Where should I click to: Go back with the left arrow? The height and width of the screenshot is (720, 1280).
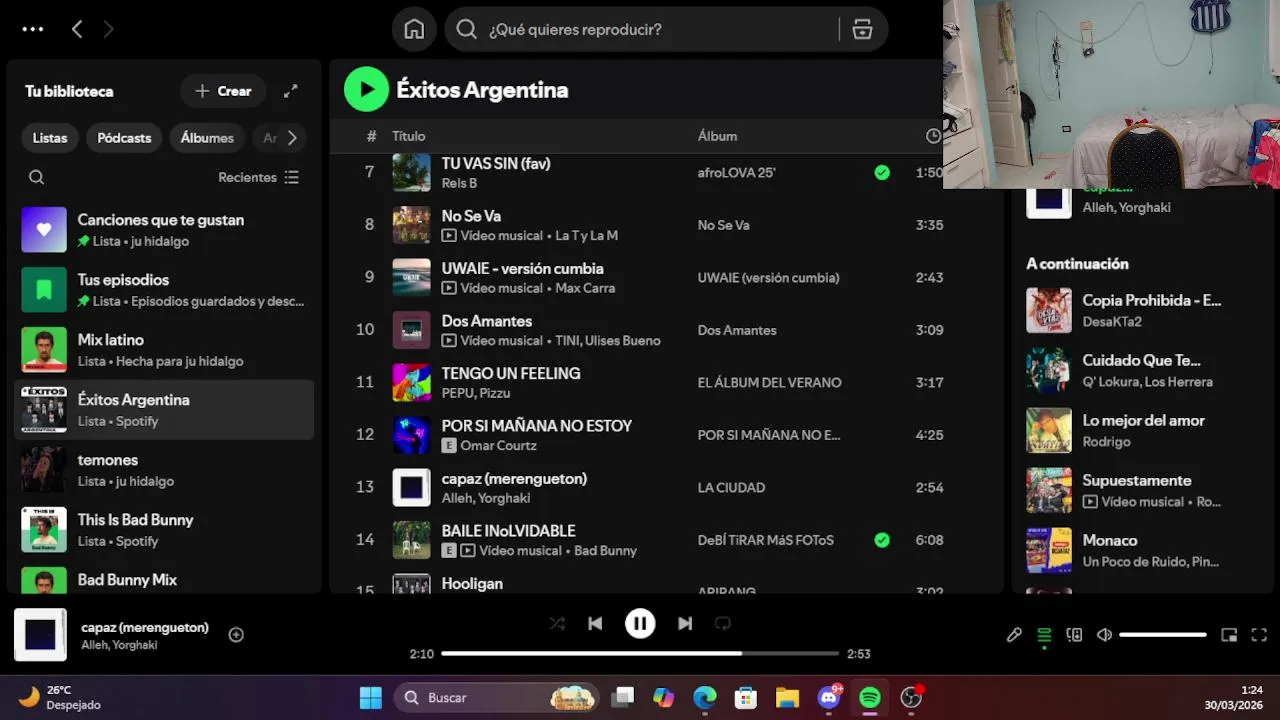click(77, 29)
